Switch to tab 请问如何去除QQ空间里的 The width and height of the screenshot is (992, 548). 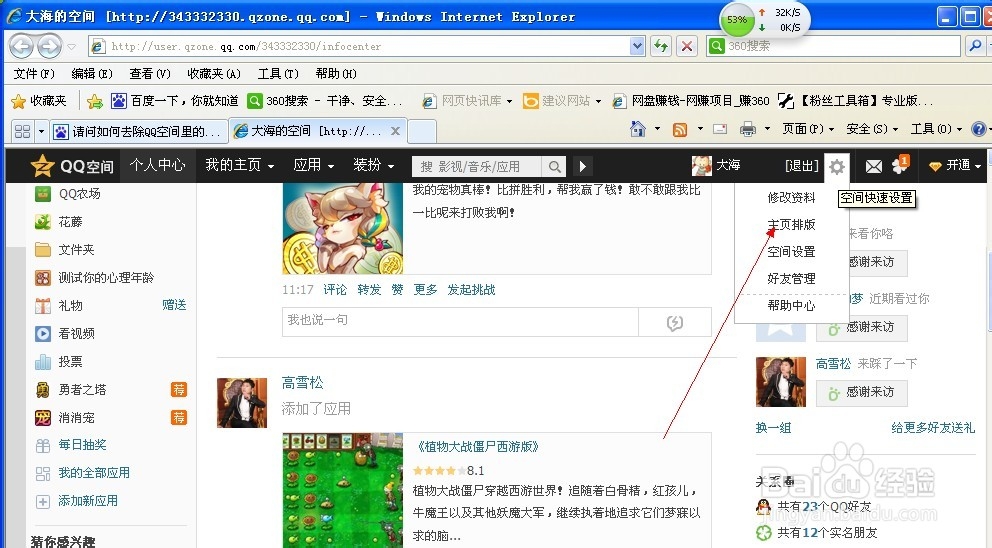(x=137, y=131)
